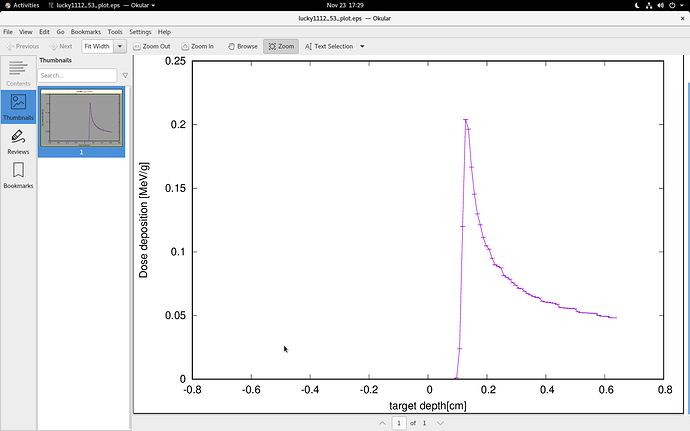
Task: Go to next page with down chevron
Action: tap(440, 423)
